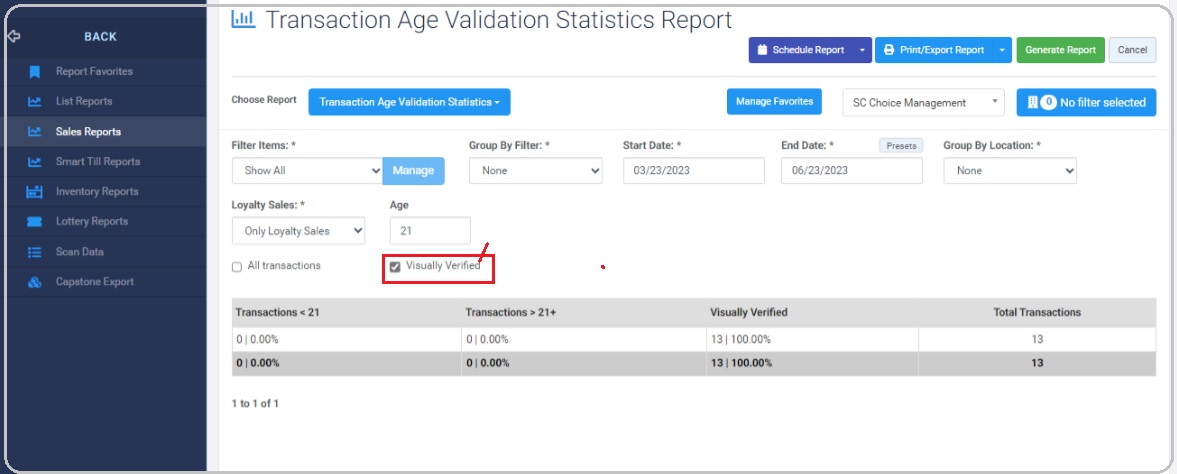1177x474 pixels.
Task: Click the List Reports chart icon
Action: pos(34,101)
